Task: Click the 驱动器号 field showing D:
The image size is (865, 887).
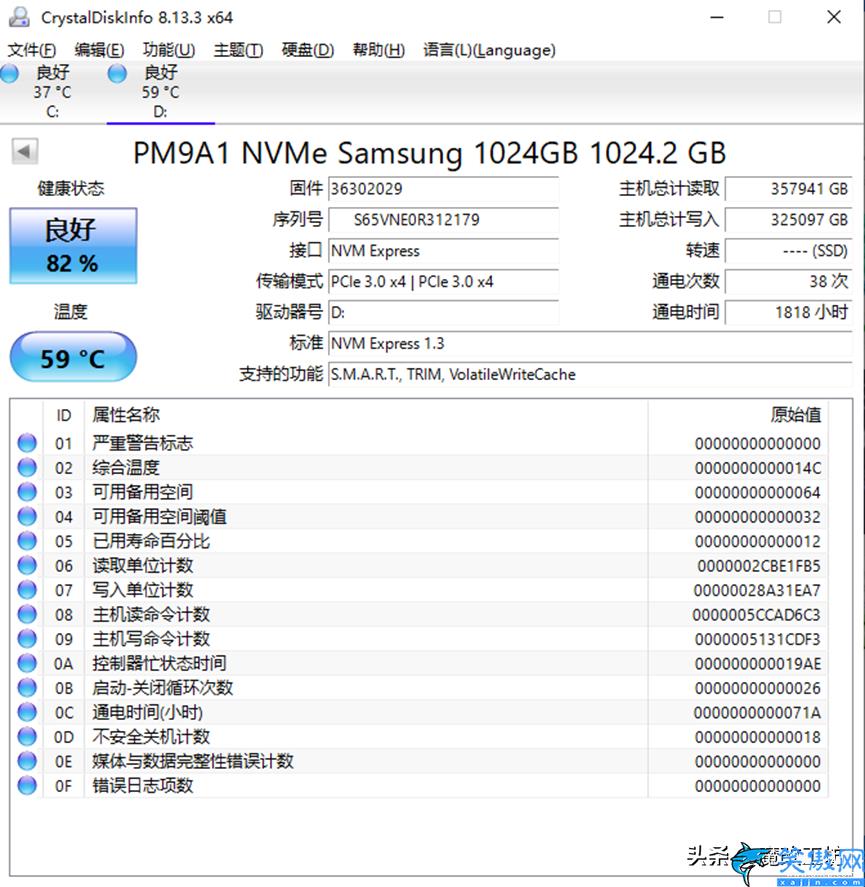Action: 443,312
